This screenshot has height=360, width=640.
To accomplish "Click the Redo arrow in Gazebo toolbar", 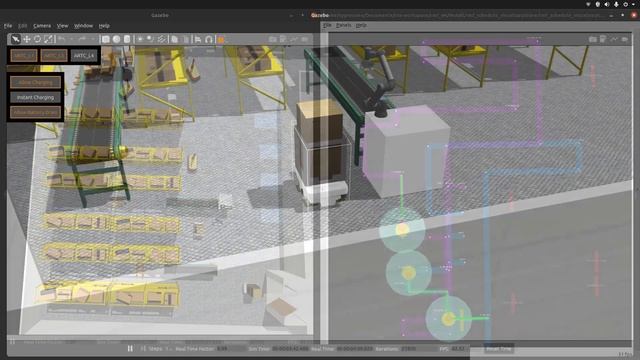I will pyautogui.click(x=82, y=39).
